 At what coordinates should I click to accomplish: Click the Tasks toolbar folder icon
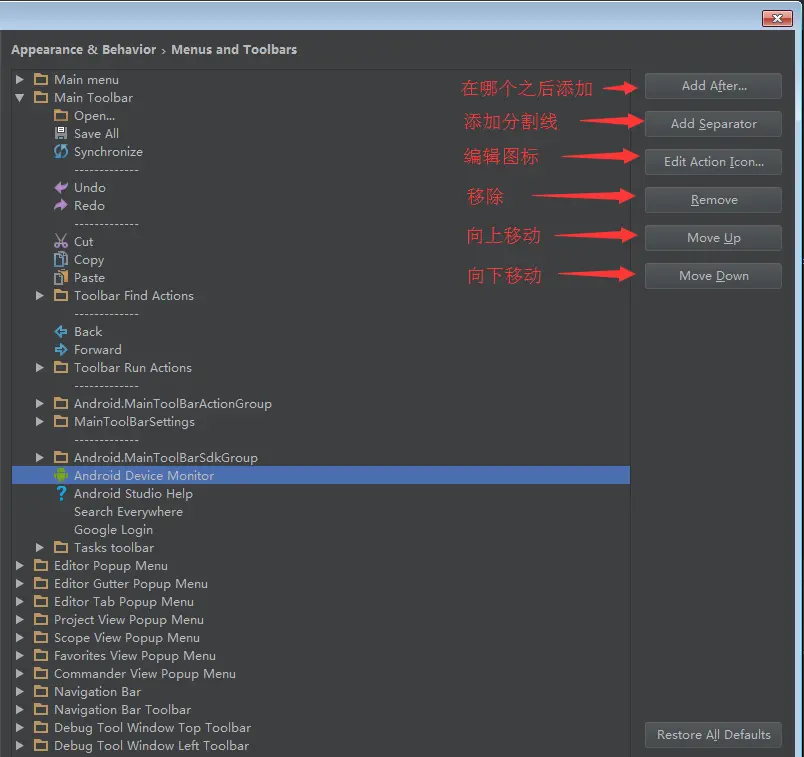point(61,547)
